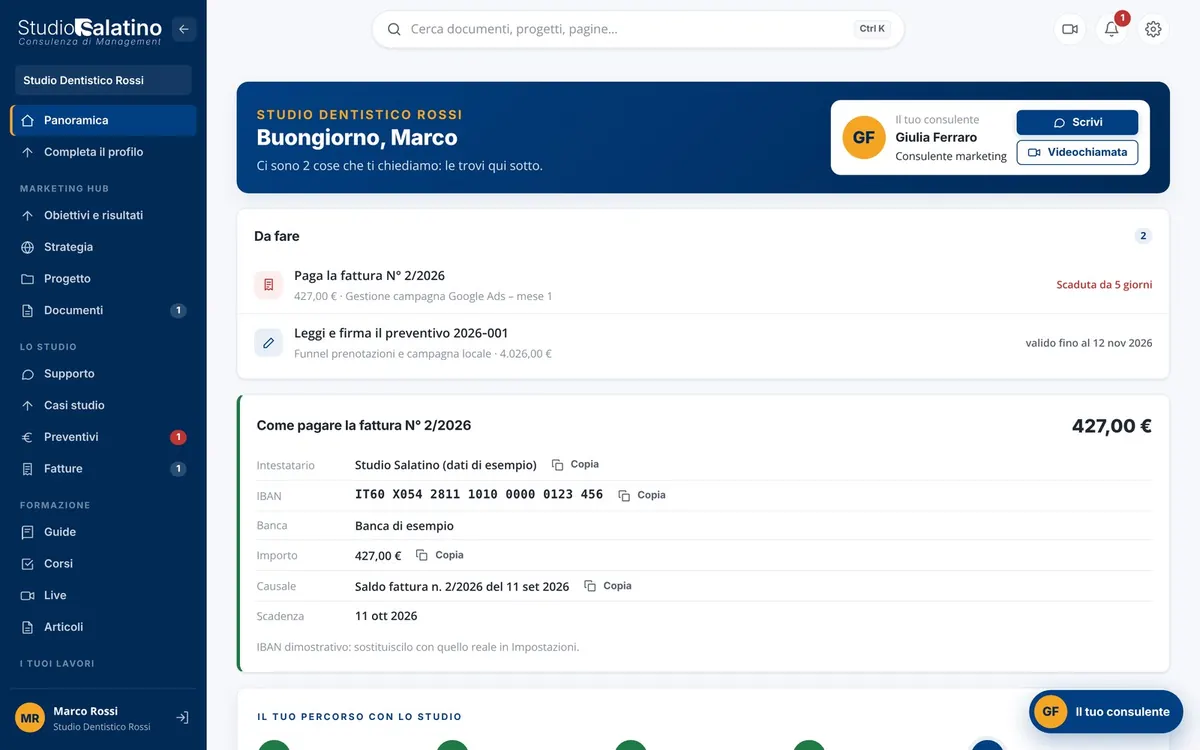Go to Obiettivi e risultati
This screenshot has height=750, width=1200.
click(x=103, y=215)
